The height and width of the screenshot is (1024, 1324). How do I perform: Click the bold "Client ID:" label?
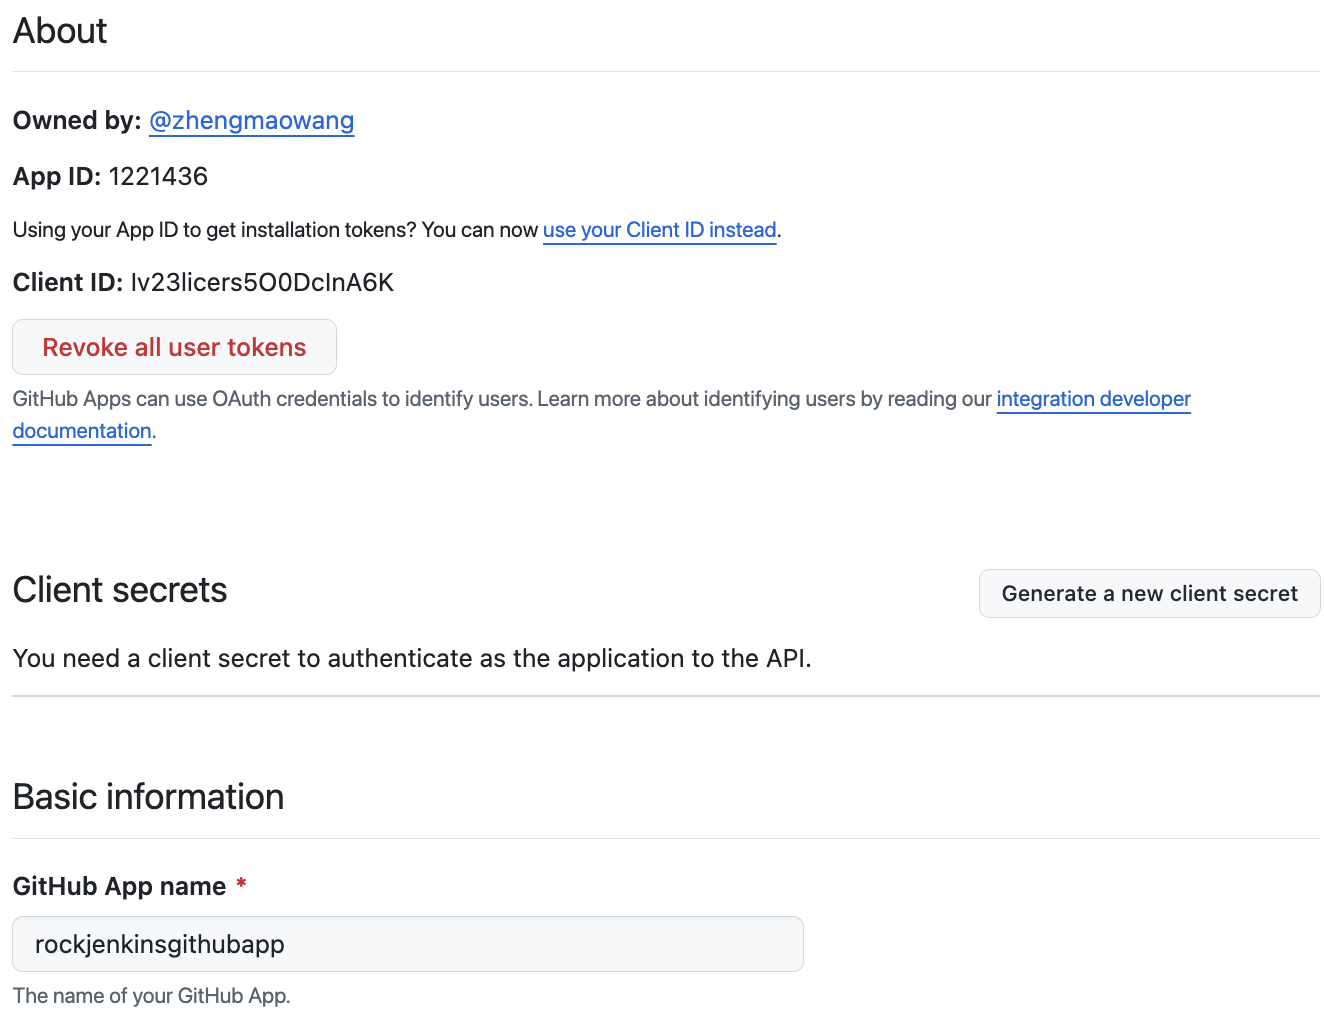coord(67,283)
